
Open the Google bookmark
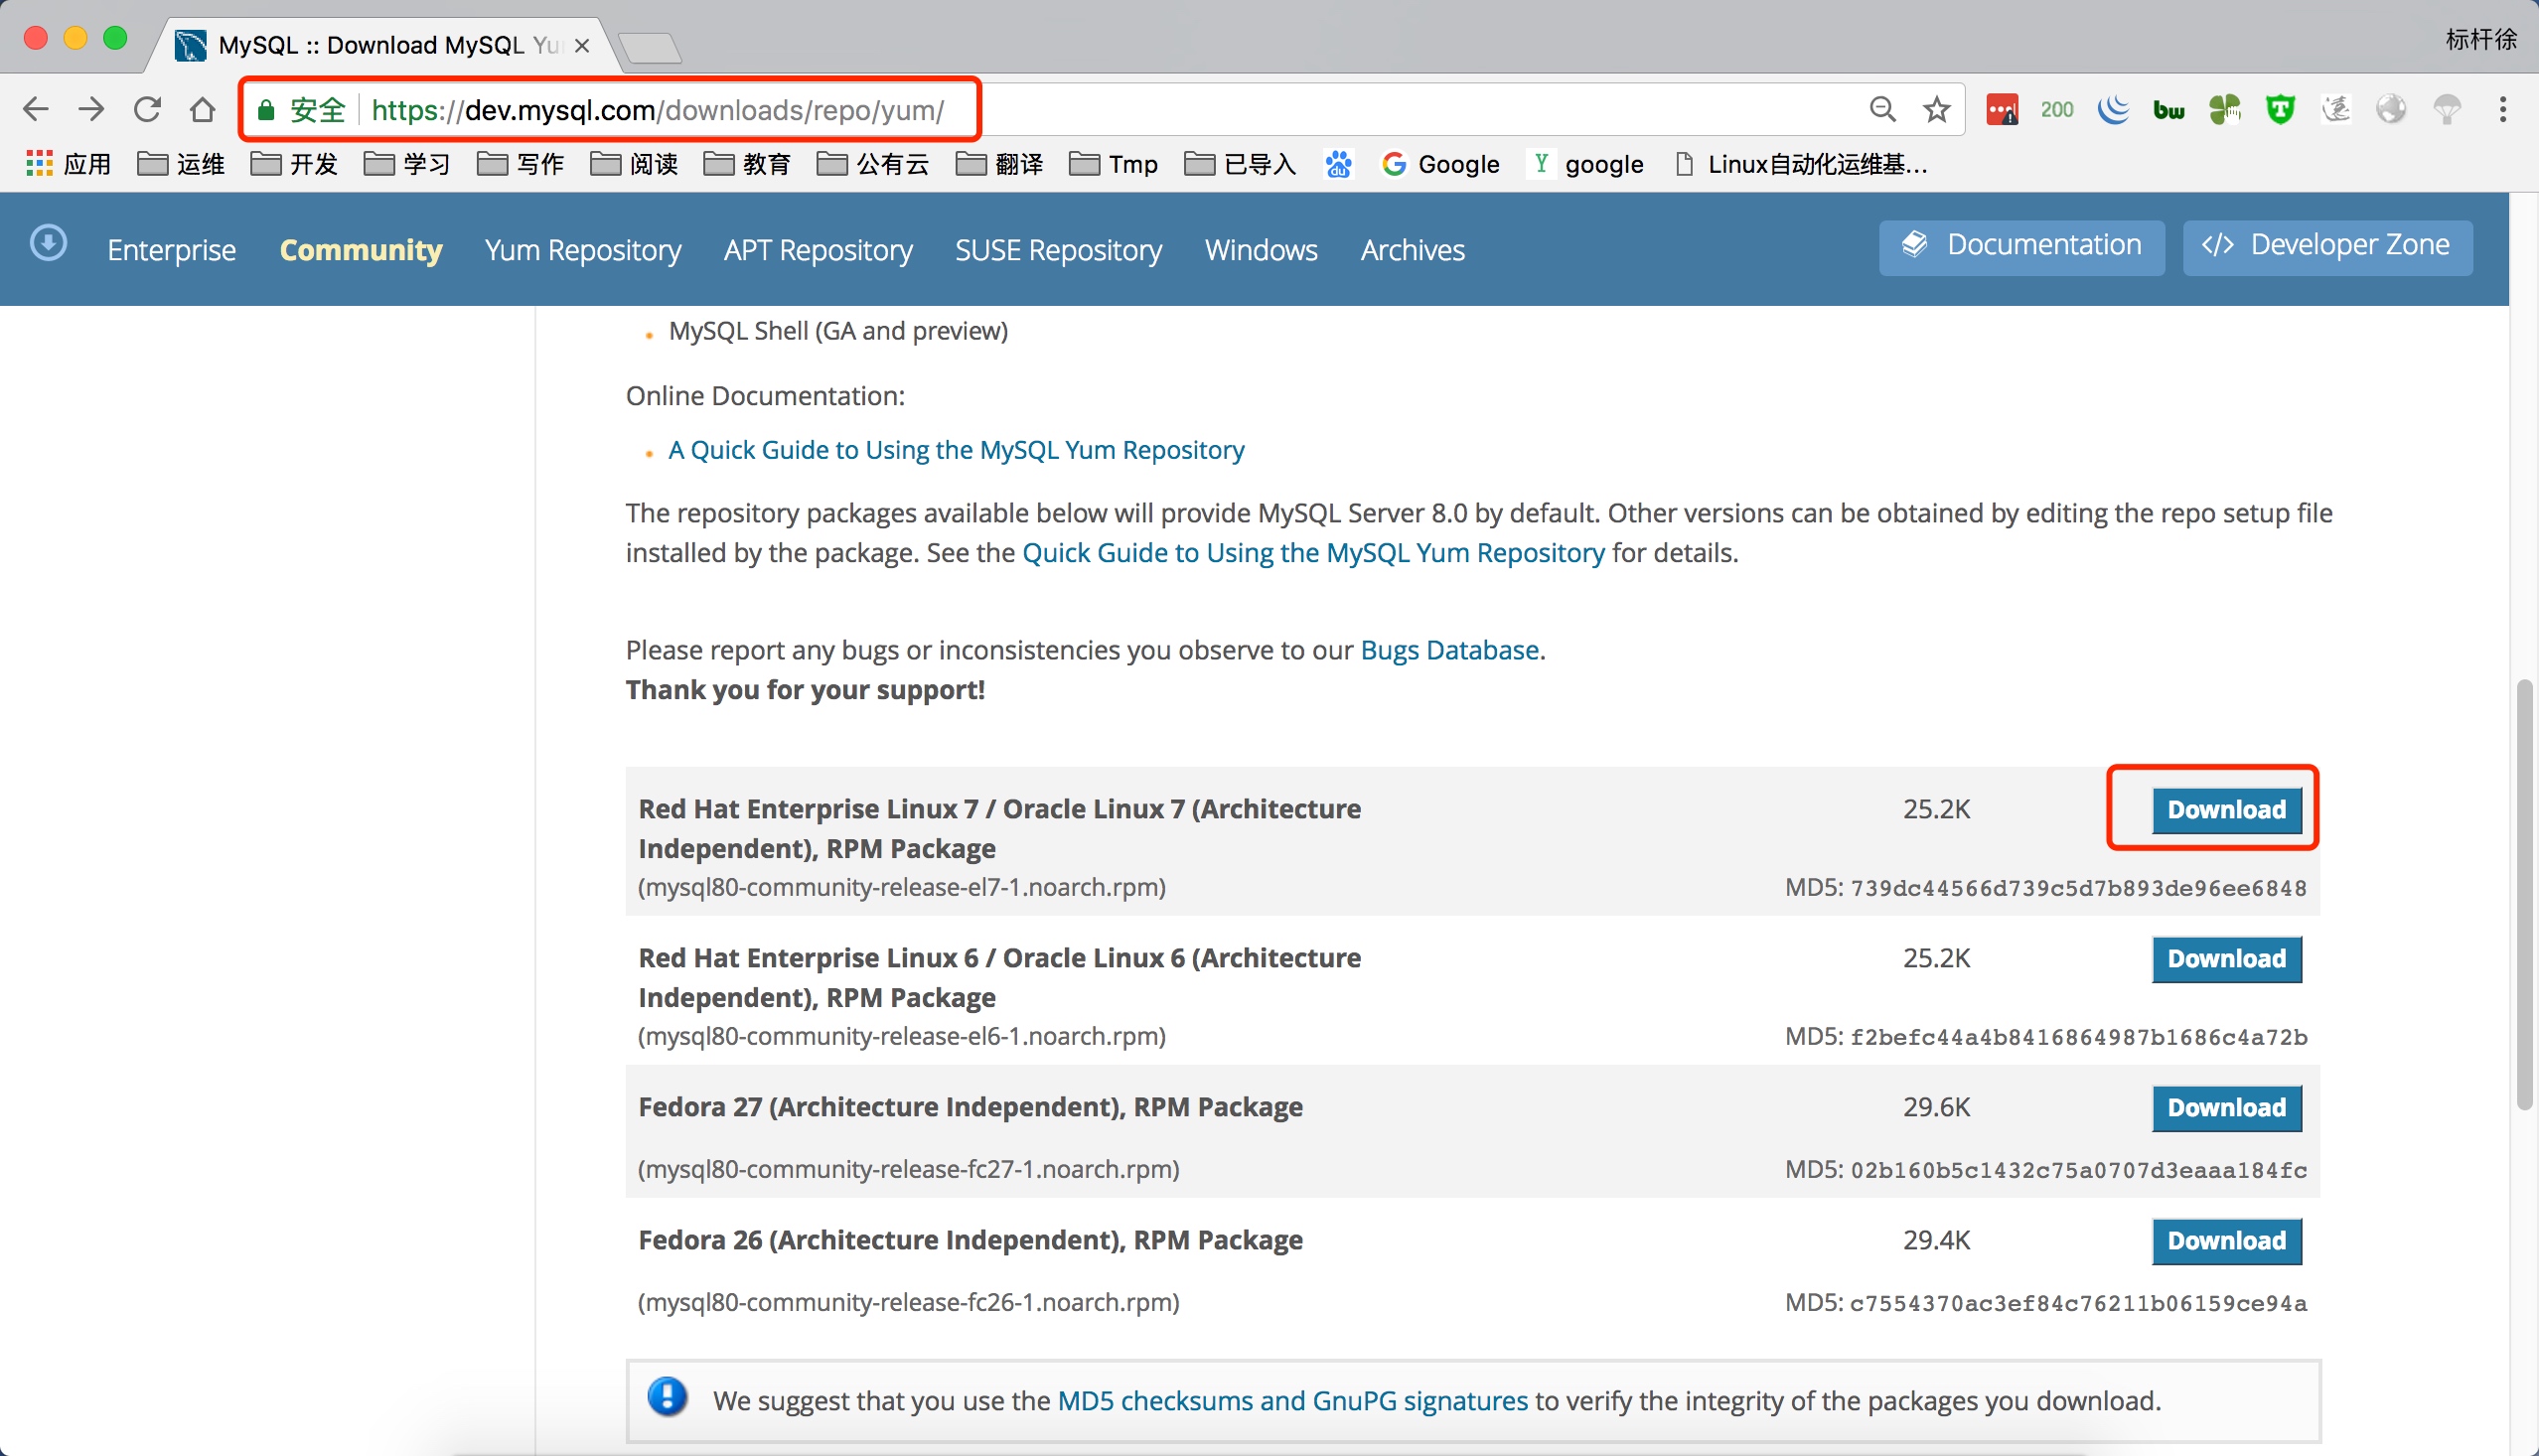coord(1441,164)
